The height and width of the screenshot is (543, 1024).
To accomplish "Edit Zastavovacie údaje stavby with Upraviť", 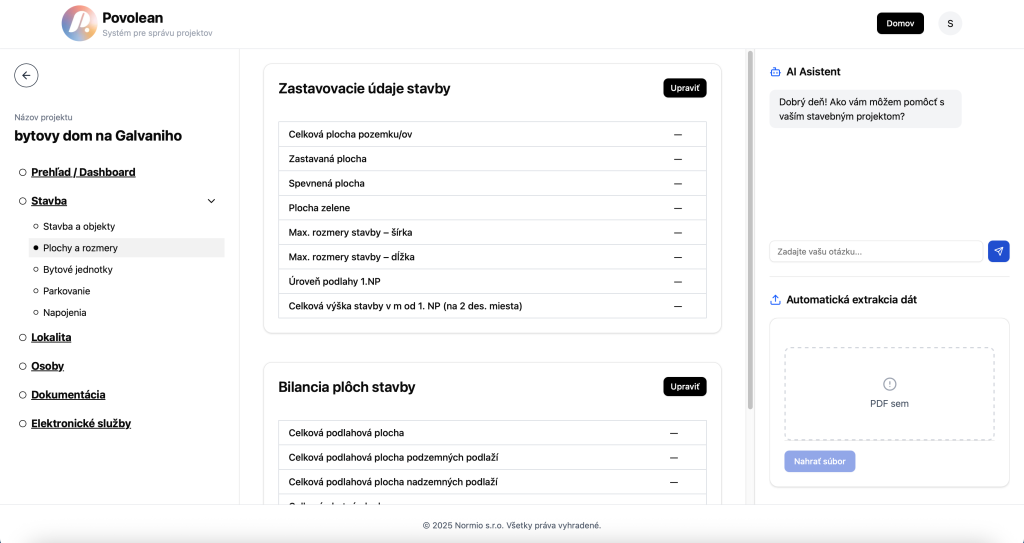I will coord(684,88).
